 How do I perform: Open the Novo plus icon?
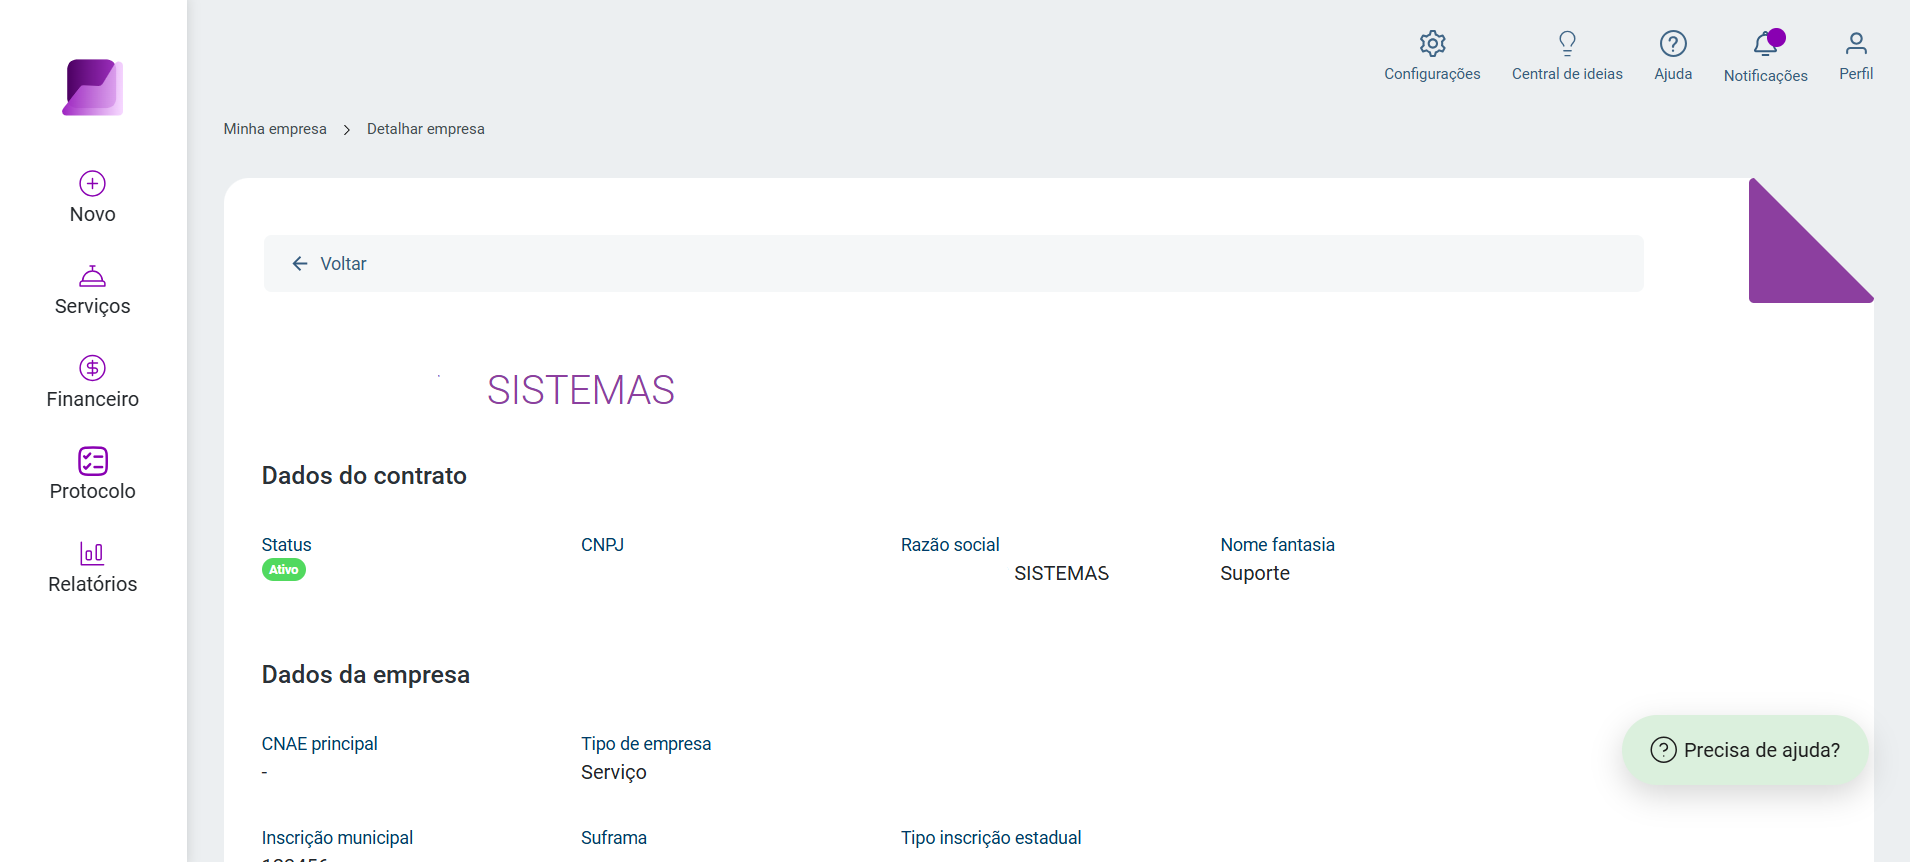(93, 183)
